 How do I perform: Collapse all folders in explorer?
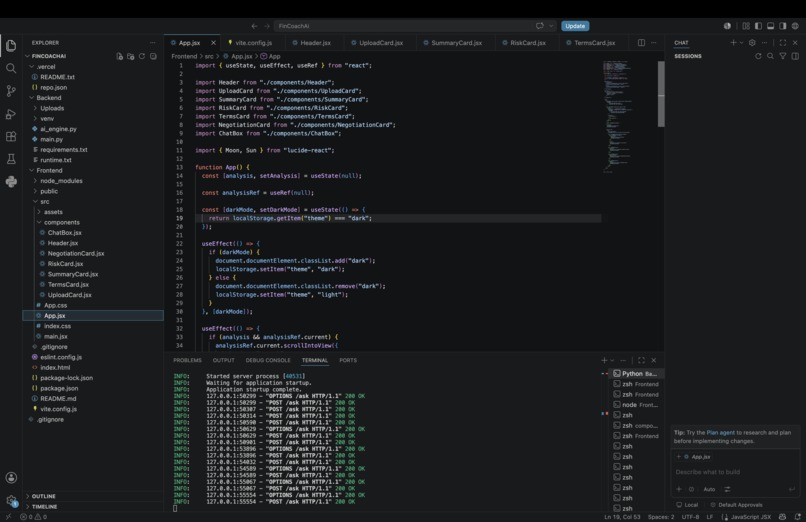coord(153,57)
